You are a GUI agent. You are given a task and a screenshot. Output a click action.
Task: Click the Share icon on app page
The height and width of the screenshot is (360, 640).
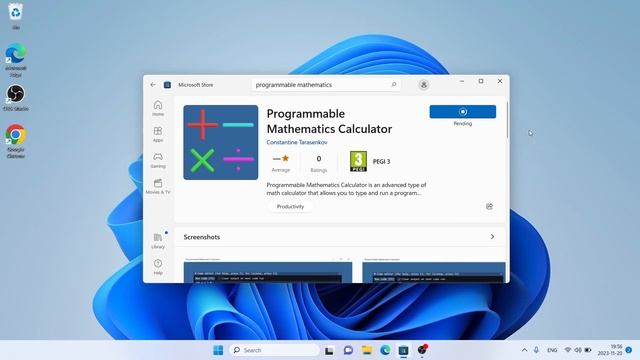tap(489, 207)
